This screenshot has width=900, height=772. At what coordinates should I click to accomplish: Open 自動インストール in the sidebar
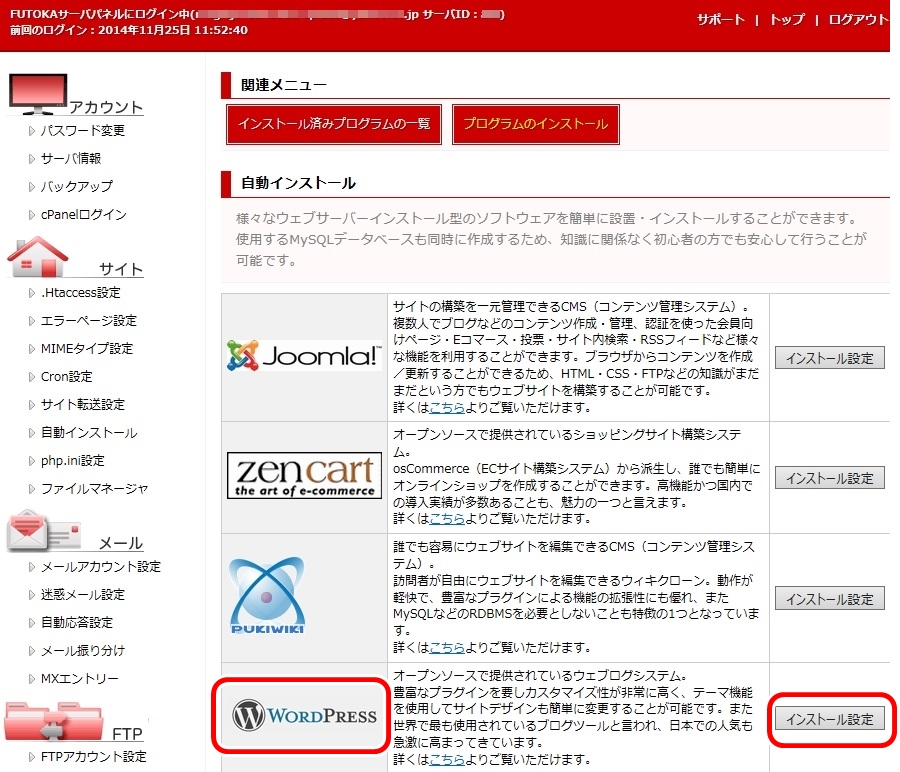click(89, 433)
